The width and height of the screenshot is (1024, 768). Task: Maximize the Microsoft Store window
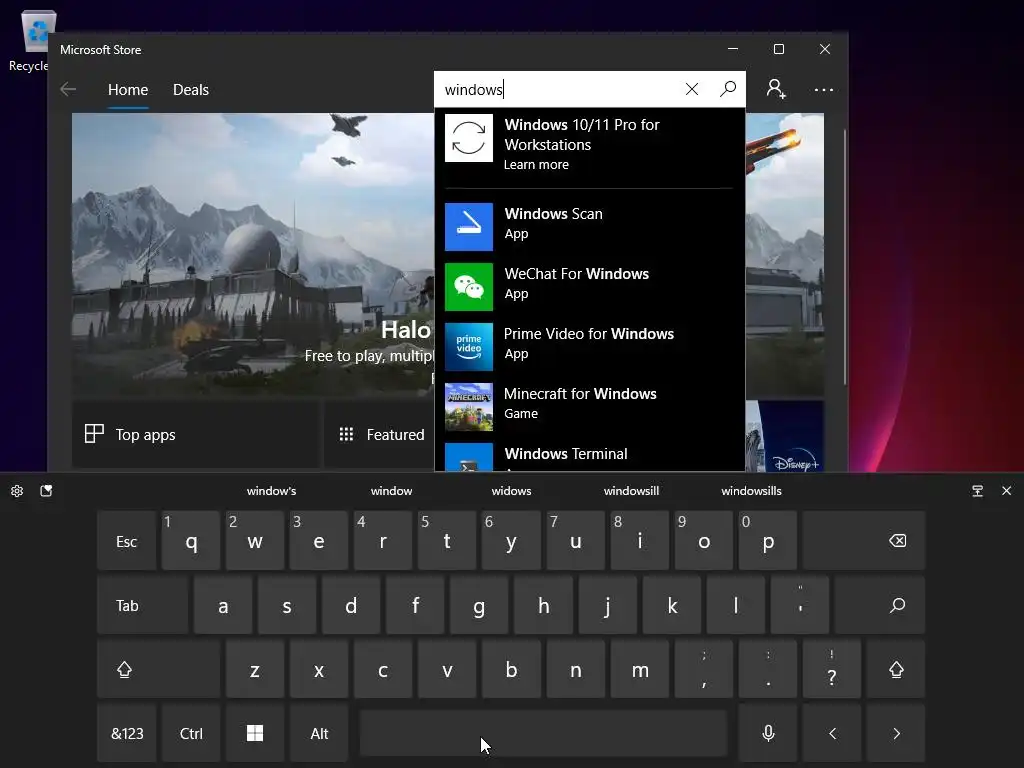coord(778,49)
